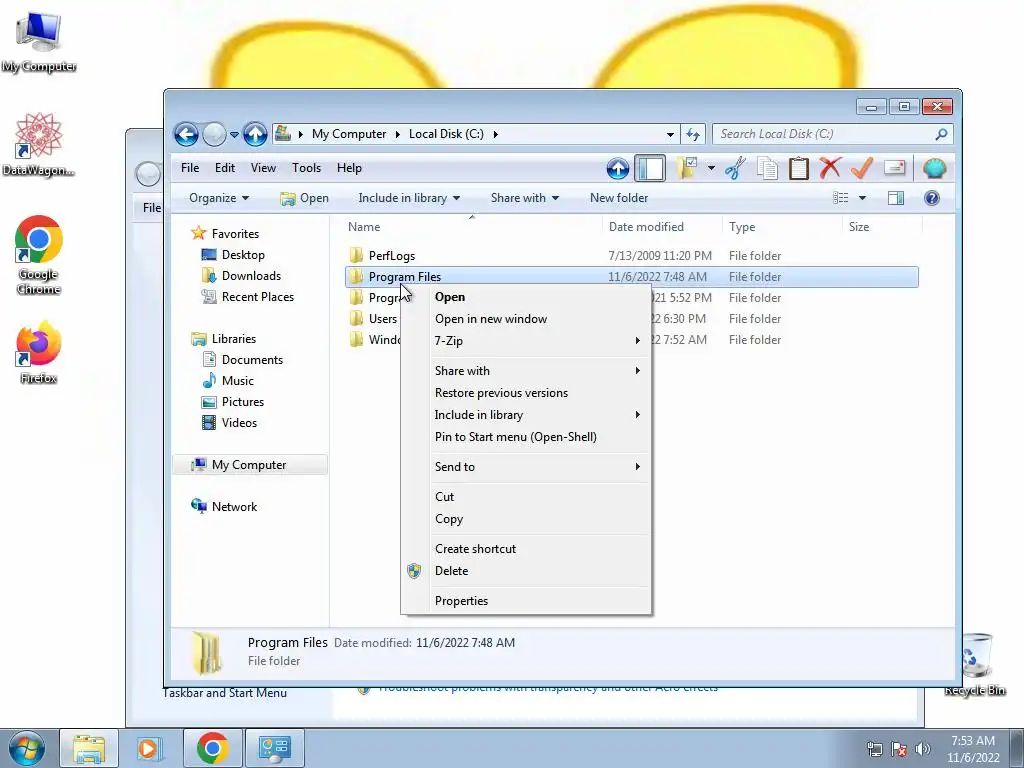Select the PerfLogs folder
Viewport: 1024px width, 768px height.
[x=391, y=256]
